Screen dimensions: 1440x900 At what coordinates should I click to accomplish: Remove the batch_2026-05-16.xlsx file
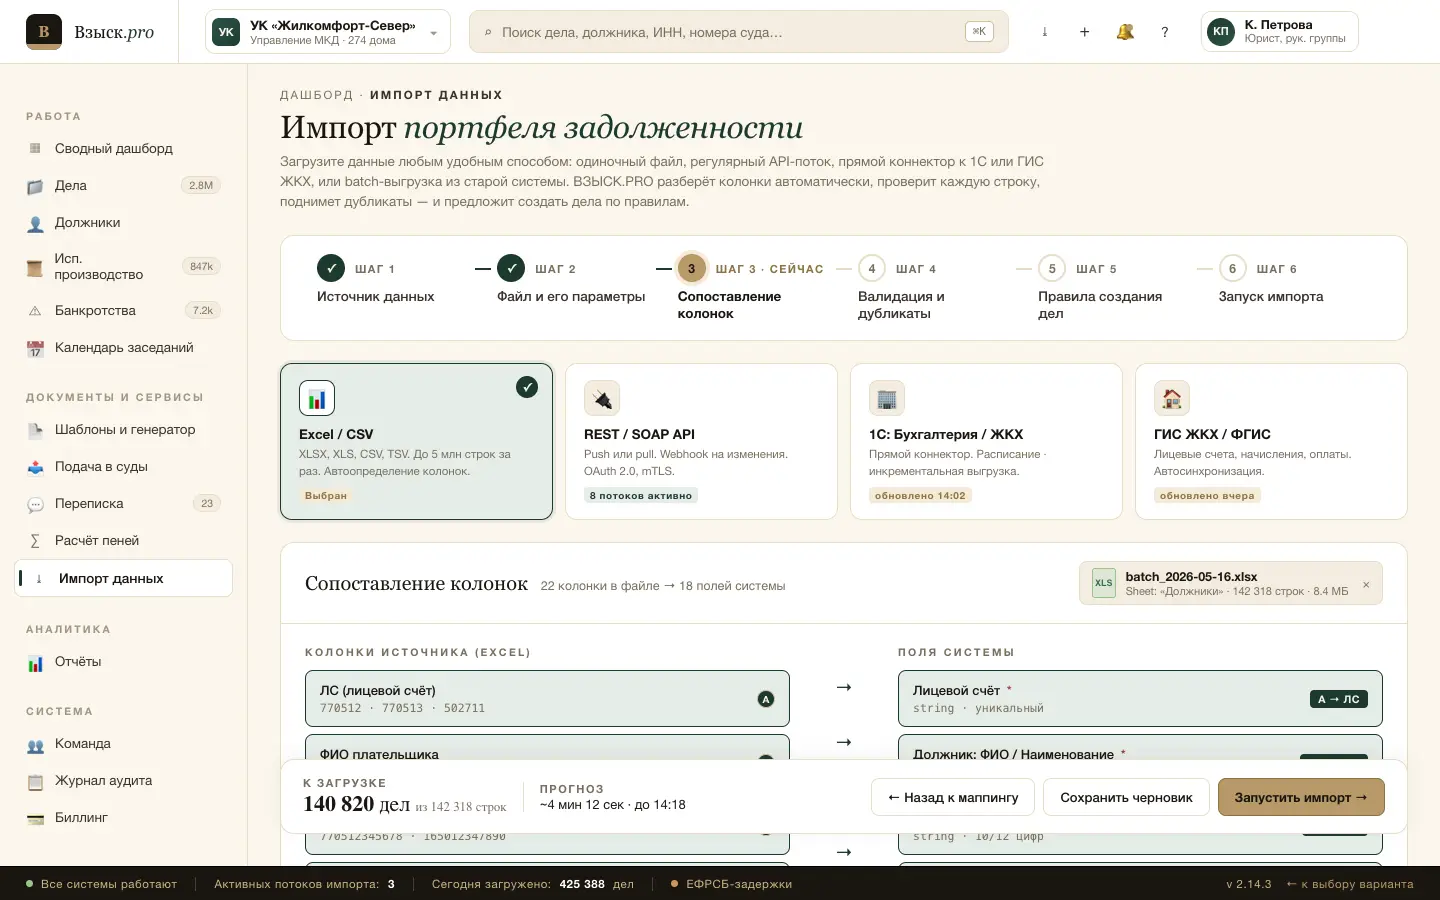1366,585
